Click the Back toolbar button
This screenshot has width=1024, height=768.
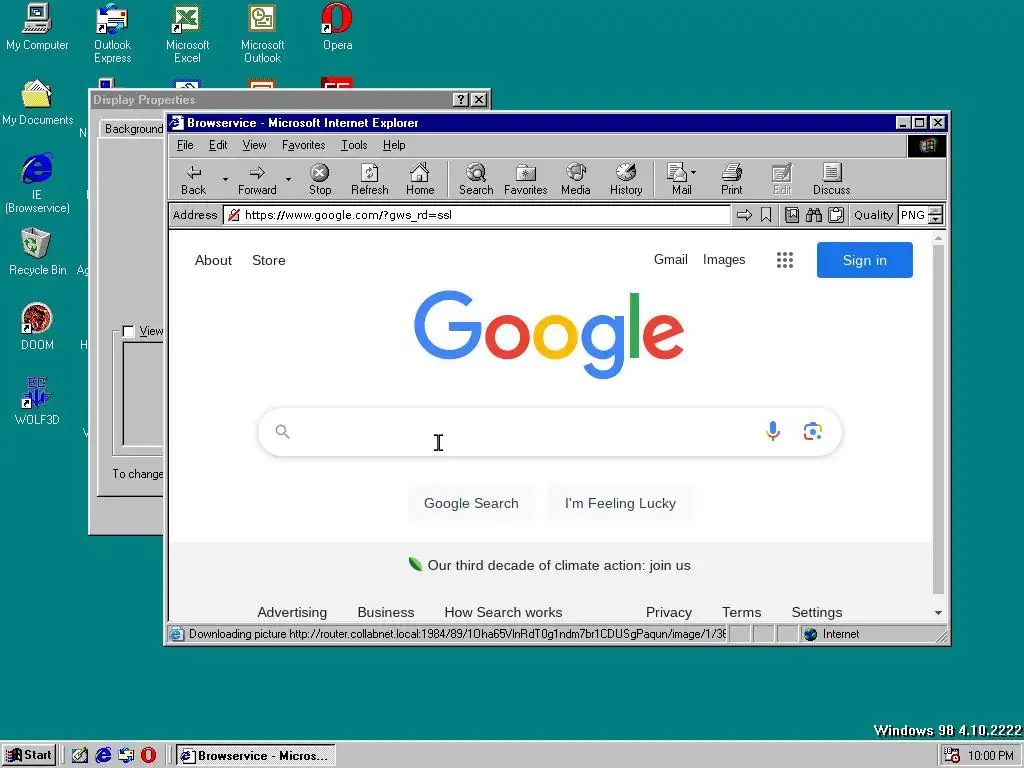point(193,180)
